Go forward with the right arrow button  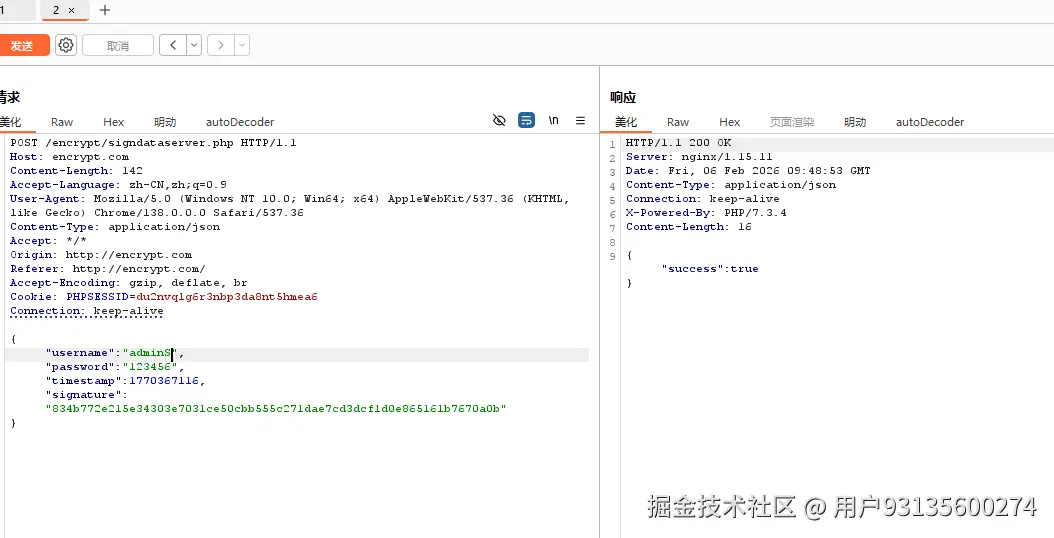[220, 45]
